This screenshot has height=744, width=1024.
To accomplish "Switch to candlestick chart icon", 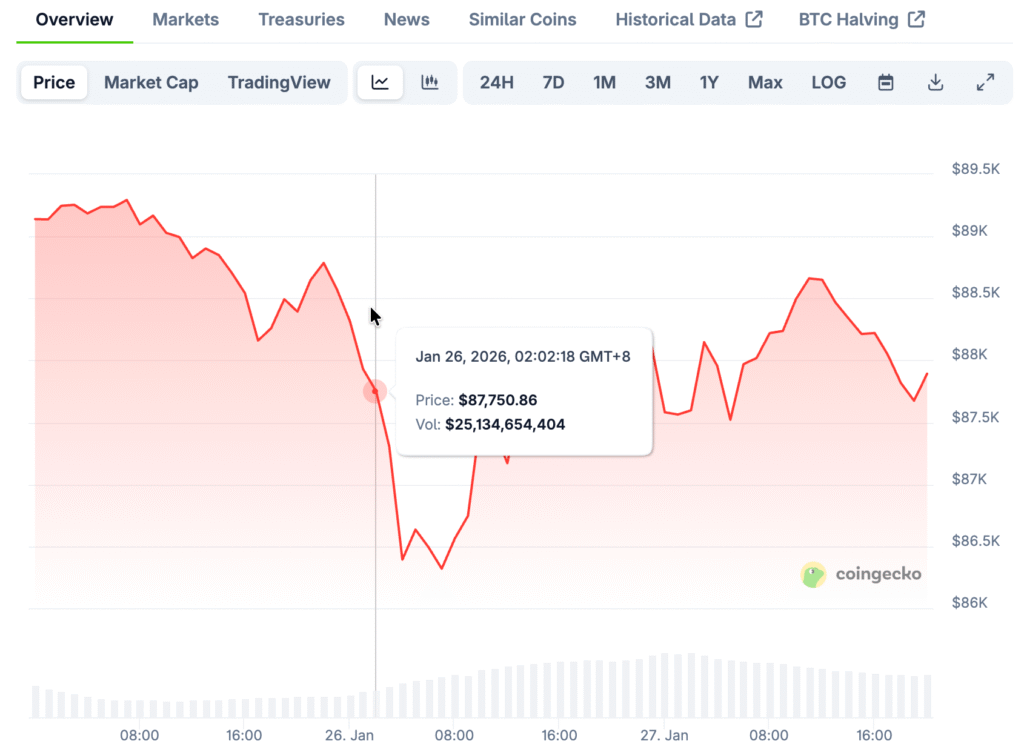I will [430, 83].
